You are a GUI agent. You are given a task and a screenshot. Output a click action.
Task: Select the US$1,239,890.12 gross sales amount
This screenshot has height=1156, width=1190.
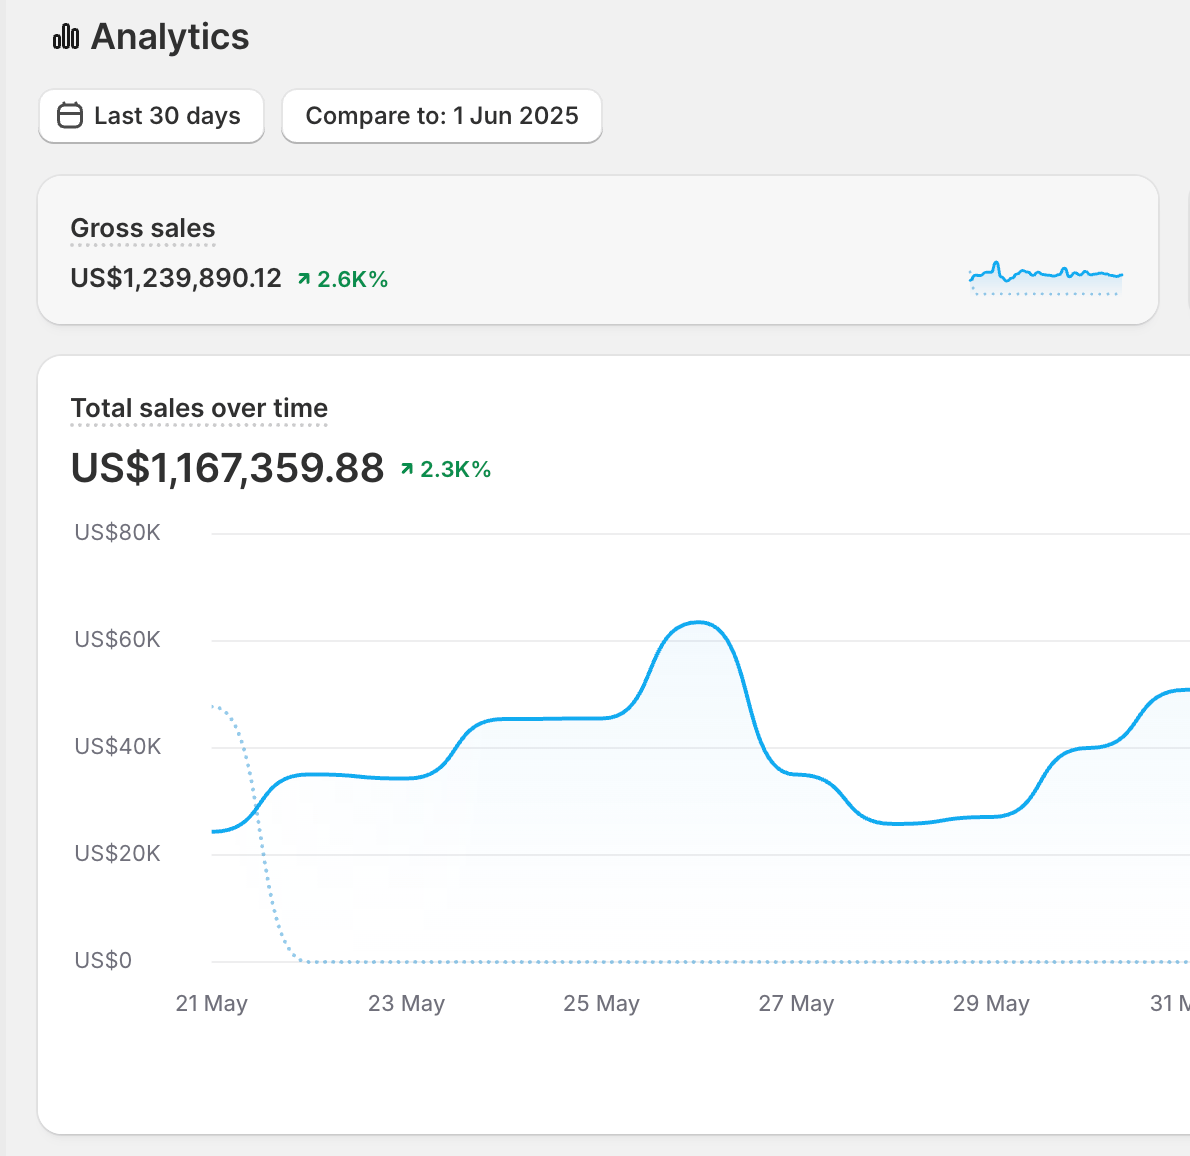click(x=176, y=278)
